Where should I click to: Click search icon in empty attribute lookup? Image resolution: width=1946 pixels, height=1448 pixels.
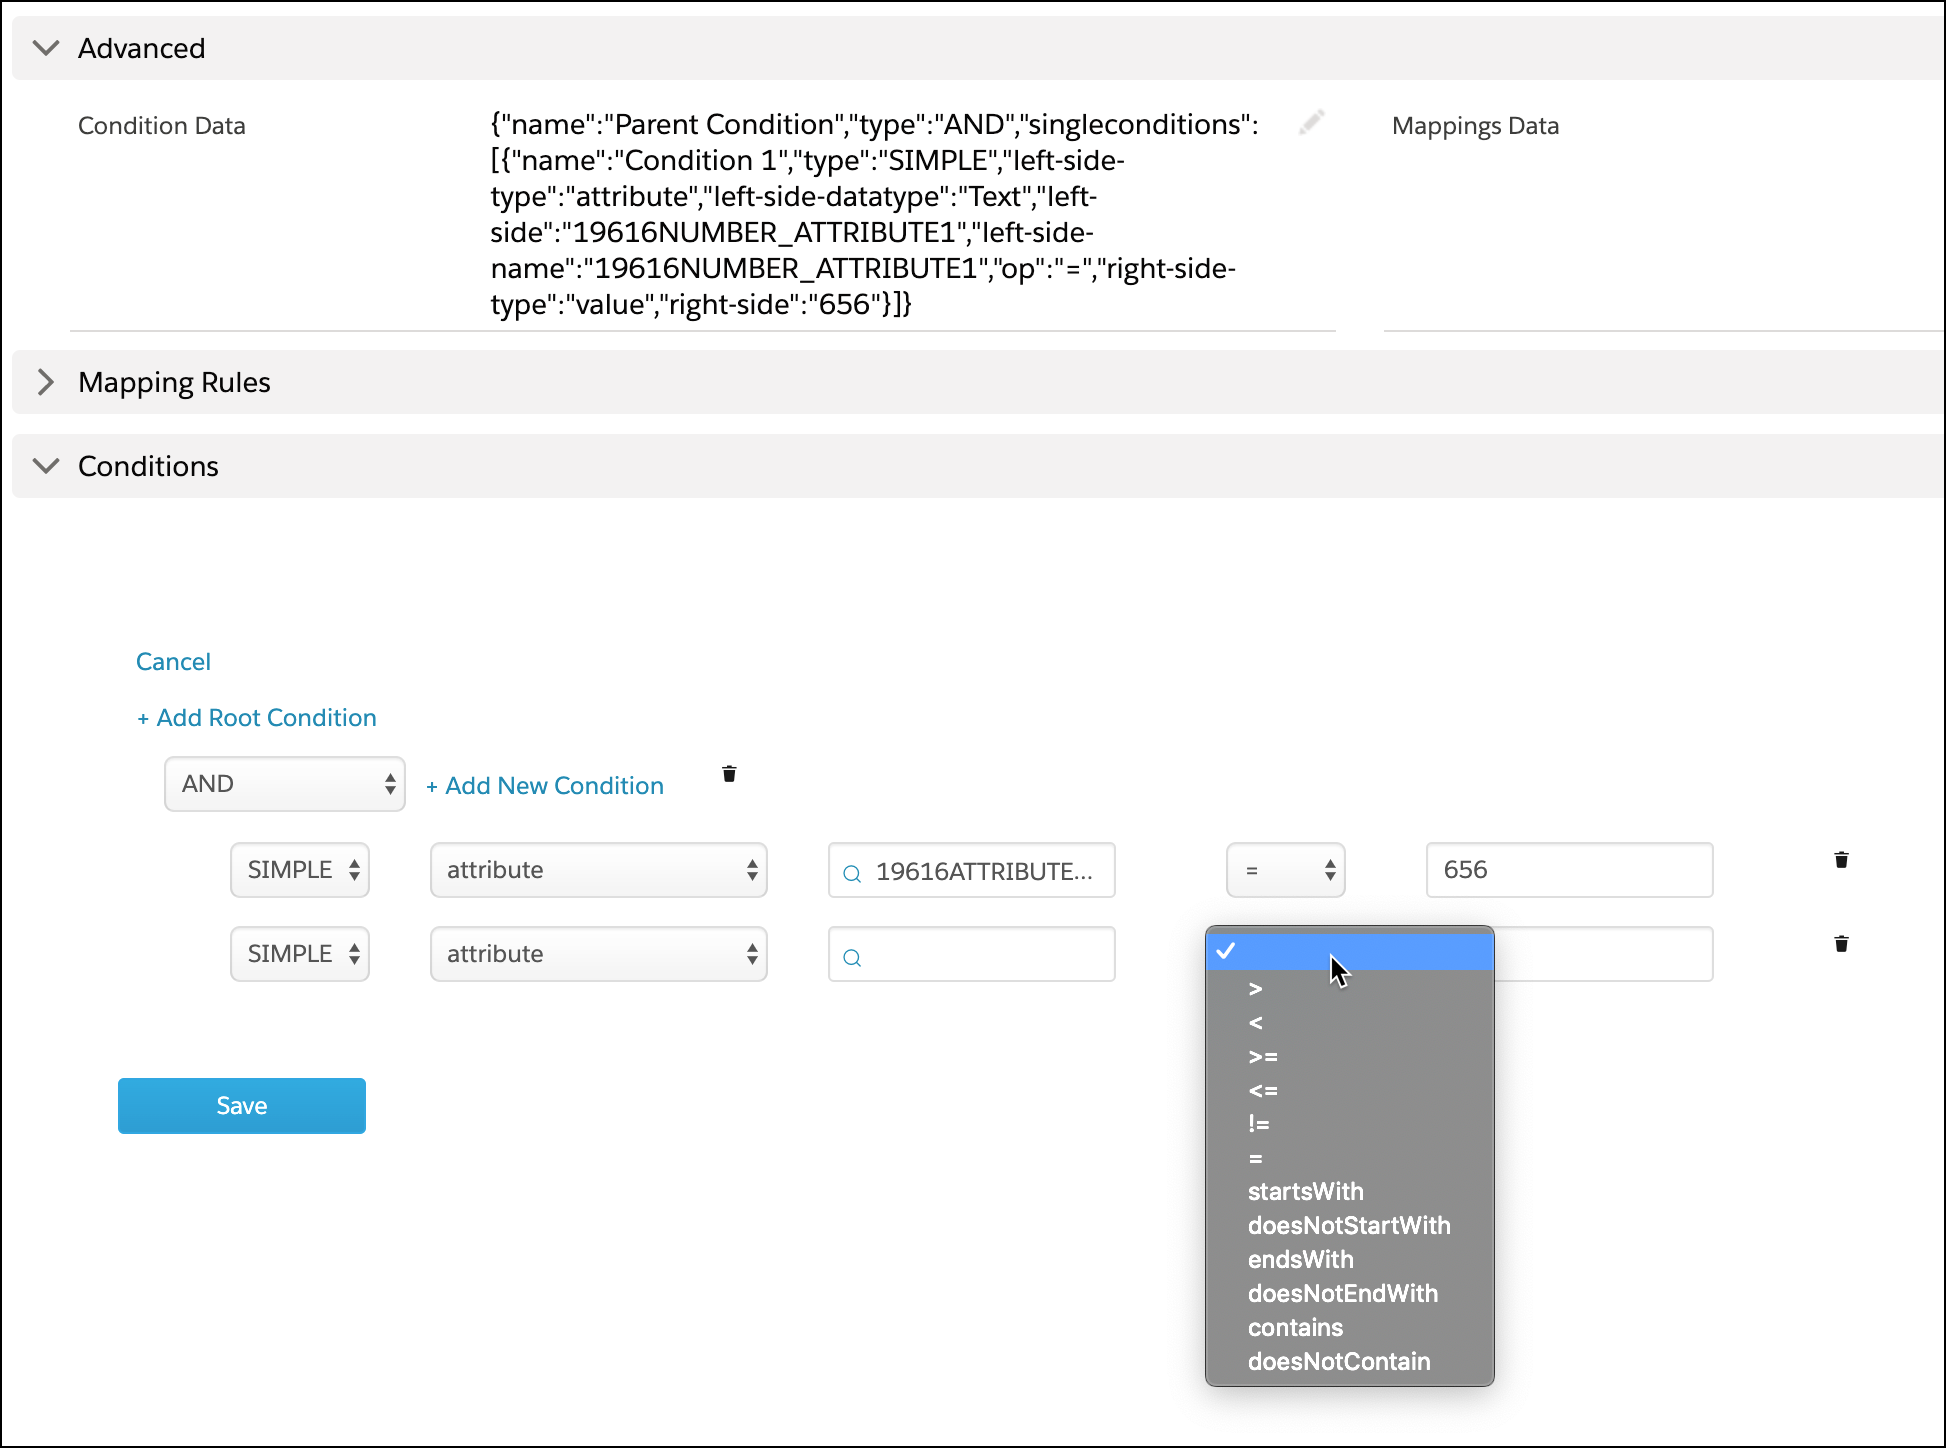[852, 957]
